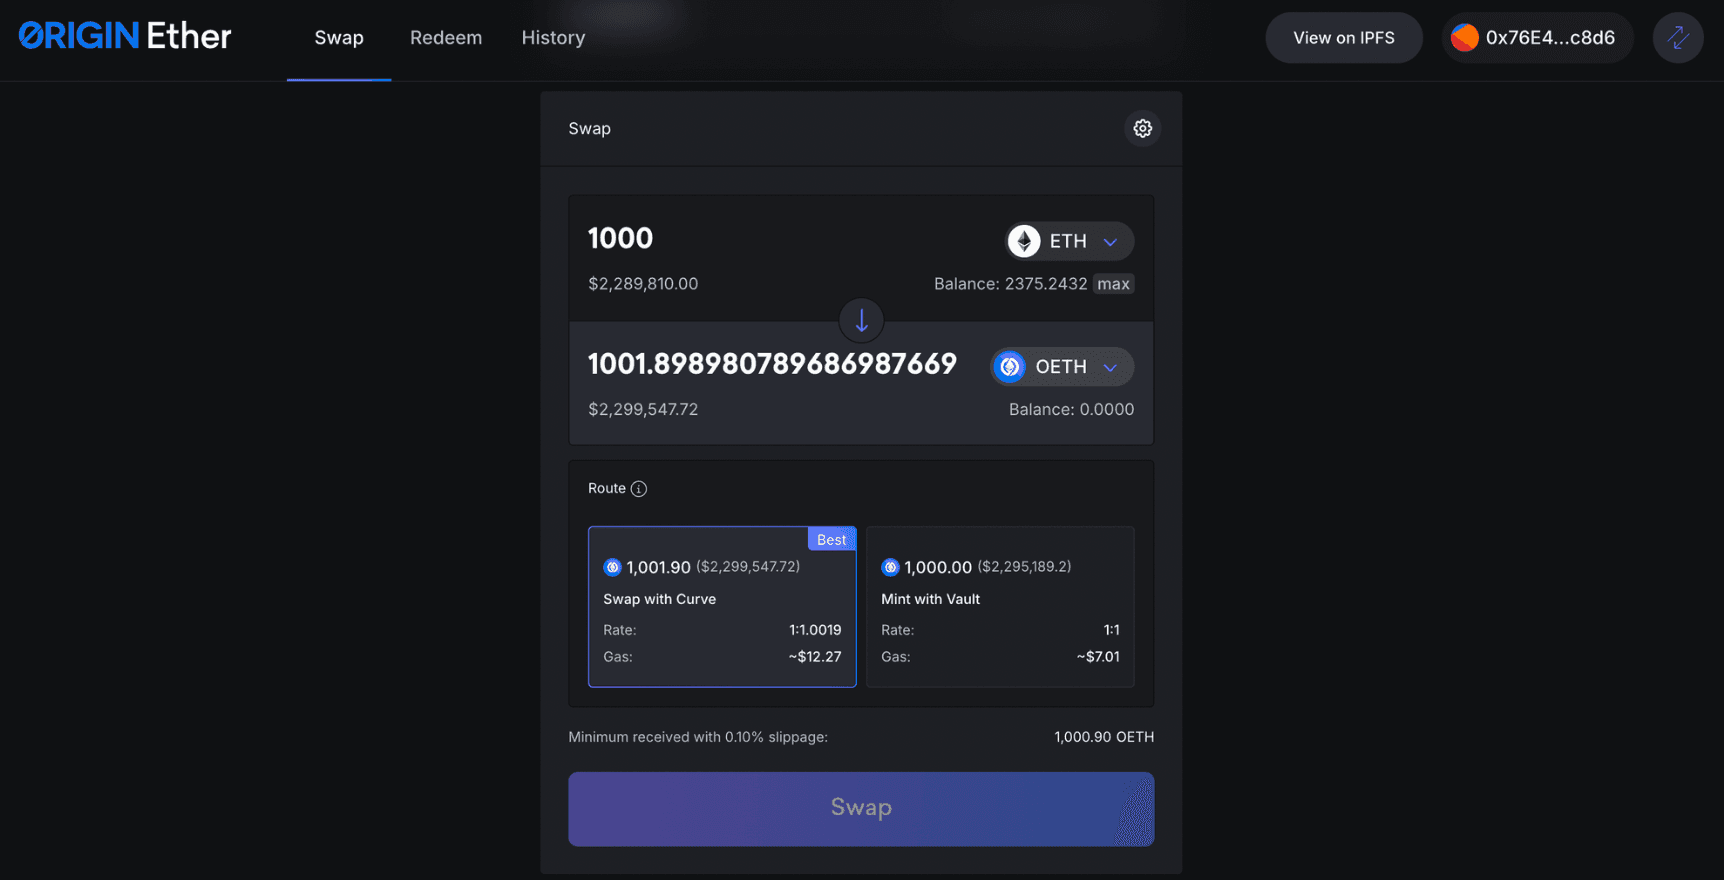Open the 0x76E4...c8d6 wallet menu
Image resolution: width=1724 pixels, height=880 pixels.
pyautogui.click(x=1549, y=38)
